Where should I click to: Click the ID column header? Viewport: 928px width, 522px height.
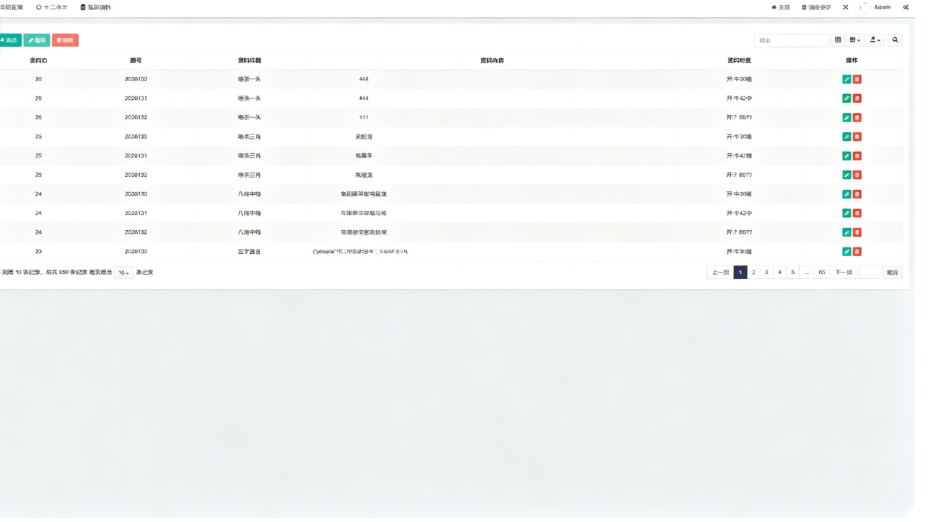click(x=38, y=60)
